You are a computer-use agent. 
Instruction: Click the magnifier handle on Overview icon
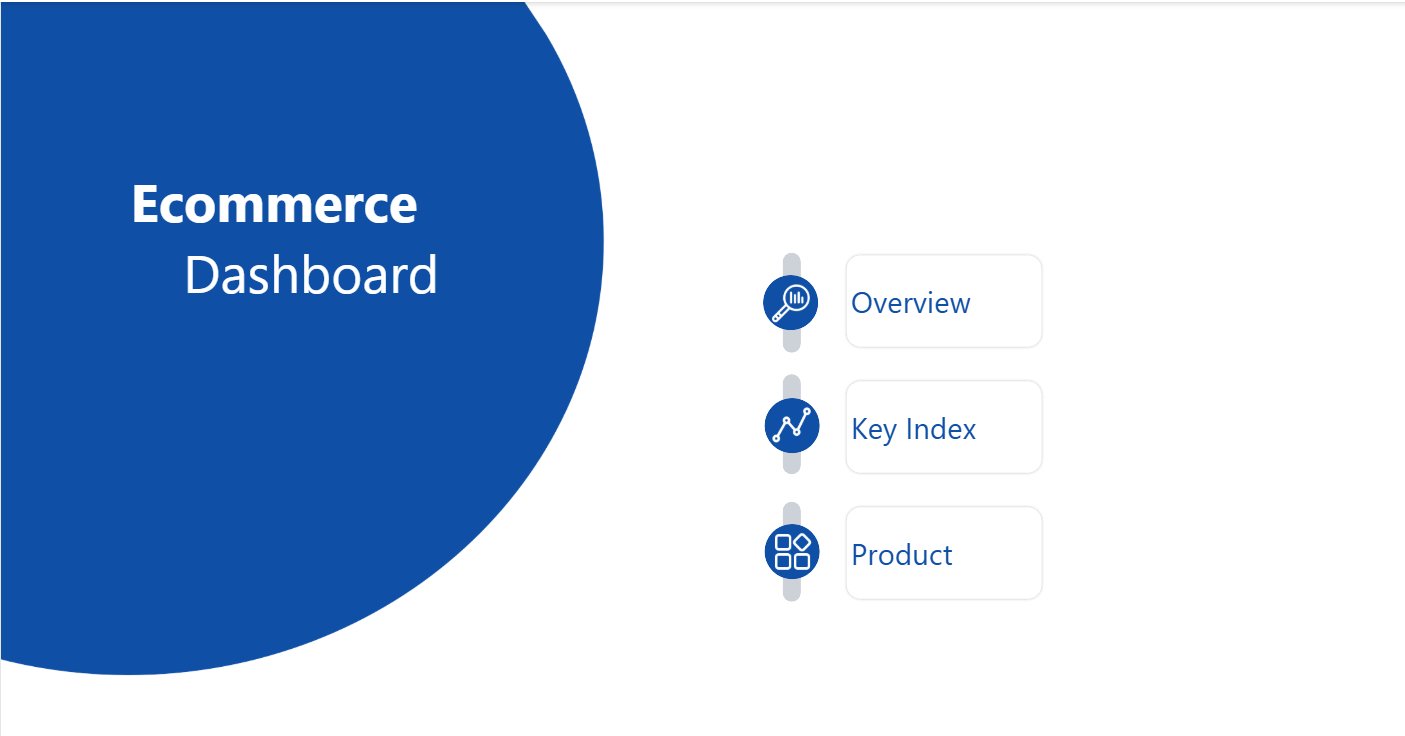tap(778, 314)
